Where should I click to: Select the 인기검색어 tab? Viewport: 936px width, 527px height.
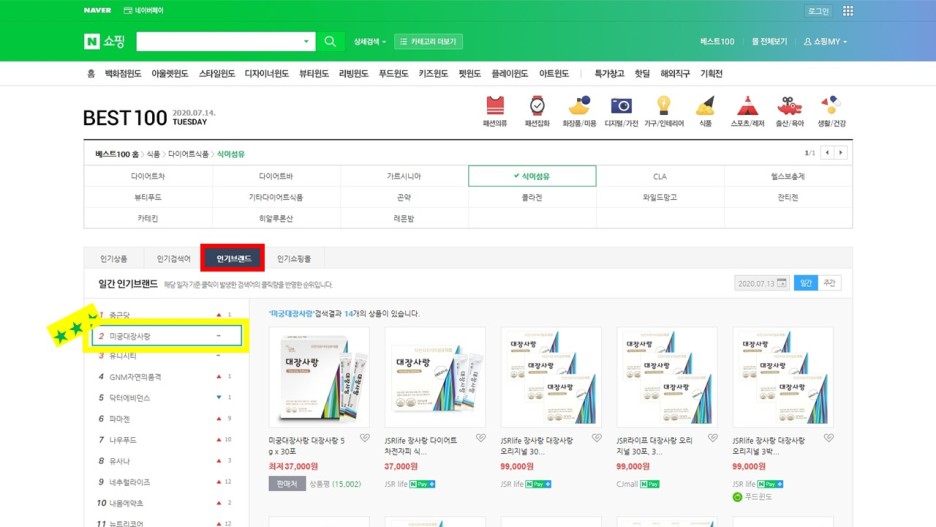173,258
